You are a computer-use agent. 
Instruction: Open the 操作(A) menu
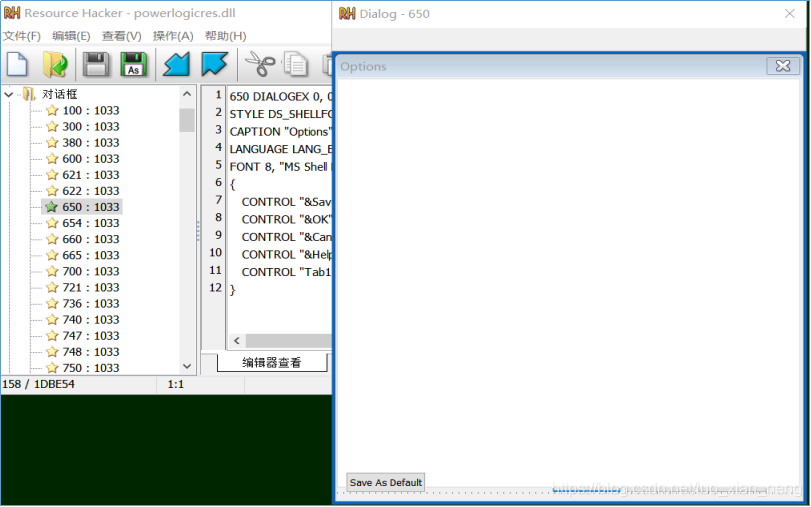pyautogui.click(x=173, y=36)
